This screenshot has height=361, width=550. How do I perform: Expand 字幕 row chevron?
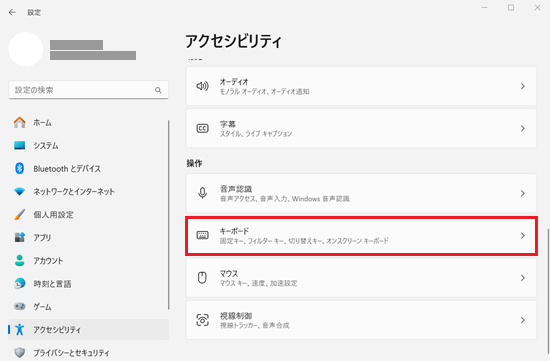523,128
